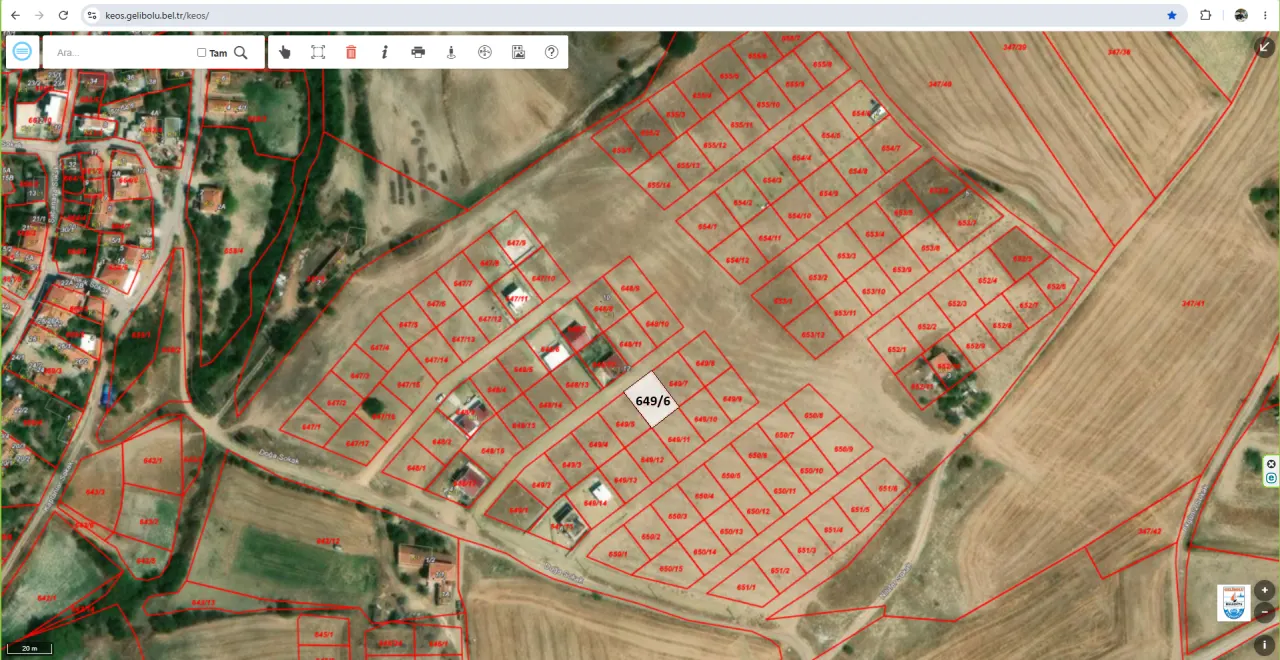Select the highlighted parcel 649/6
The image size is (1280, 660).
[x=652, y=400]
